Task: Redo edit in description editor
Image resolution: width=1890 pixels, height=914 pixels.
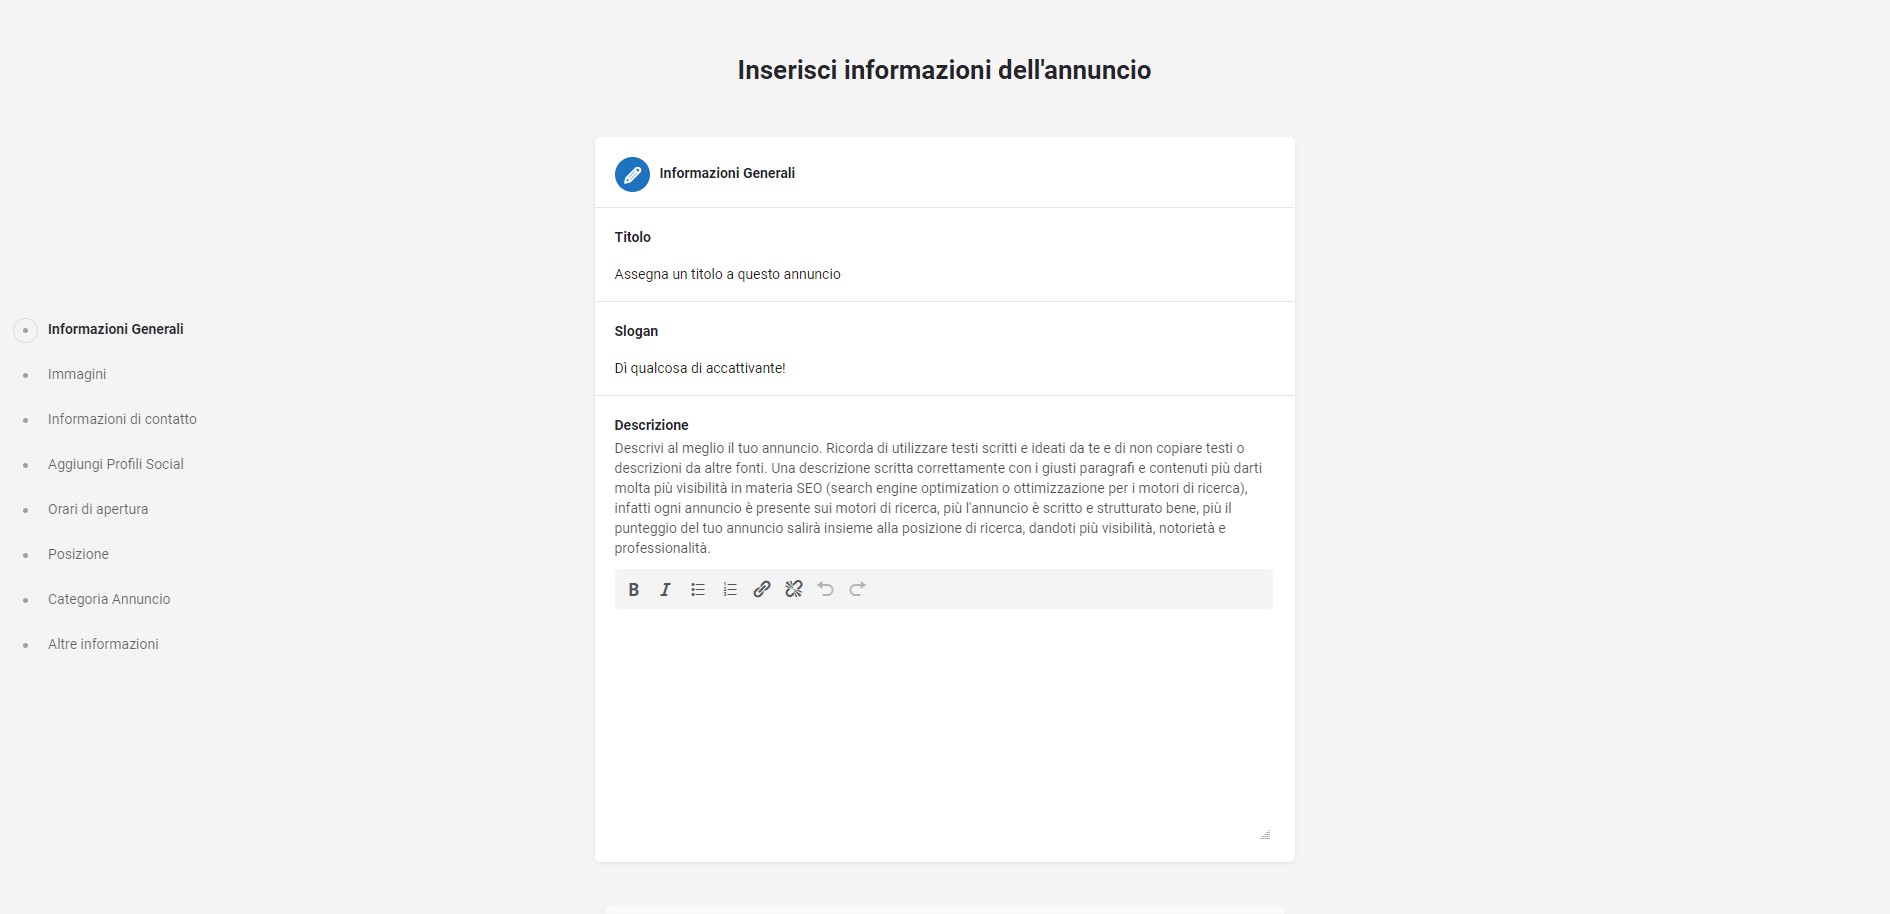Action: click(x=857, y=590)
